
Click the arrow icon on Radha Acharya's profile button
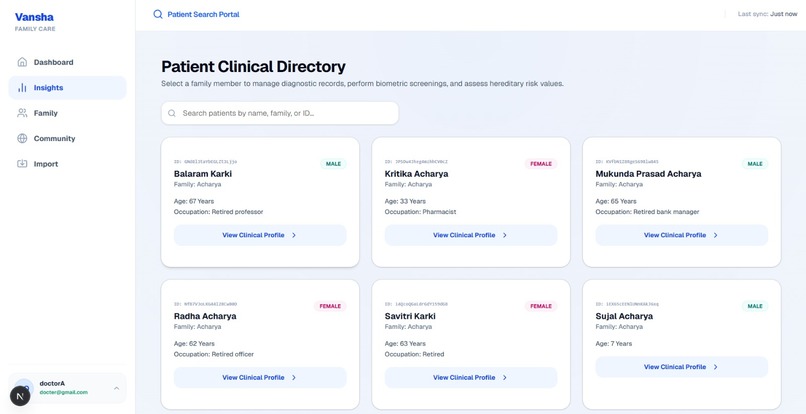(x=294, y=377)
